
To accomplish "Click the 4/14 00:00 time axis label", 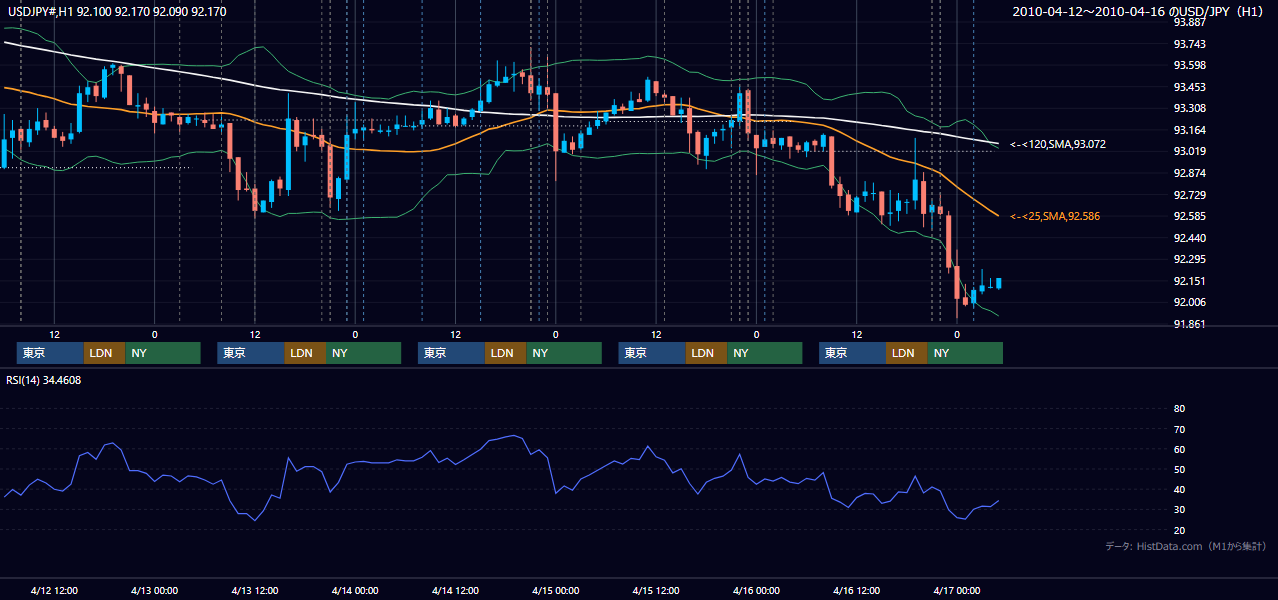I will pyautogui.click(x=355, y=590).
